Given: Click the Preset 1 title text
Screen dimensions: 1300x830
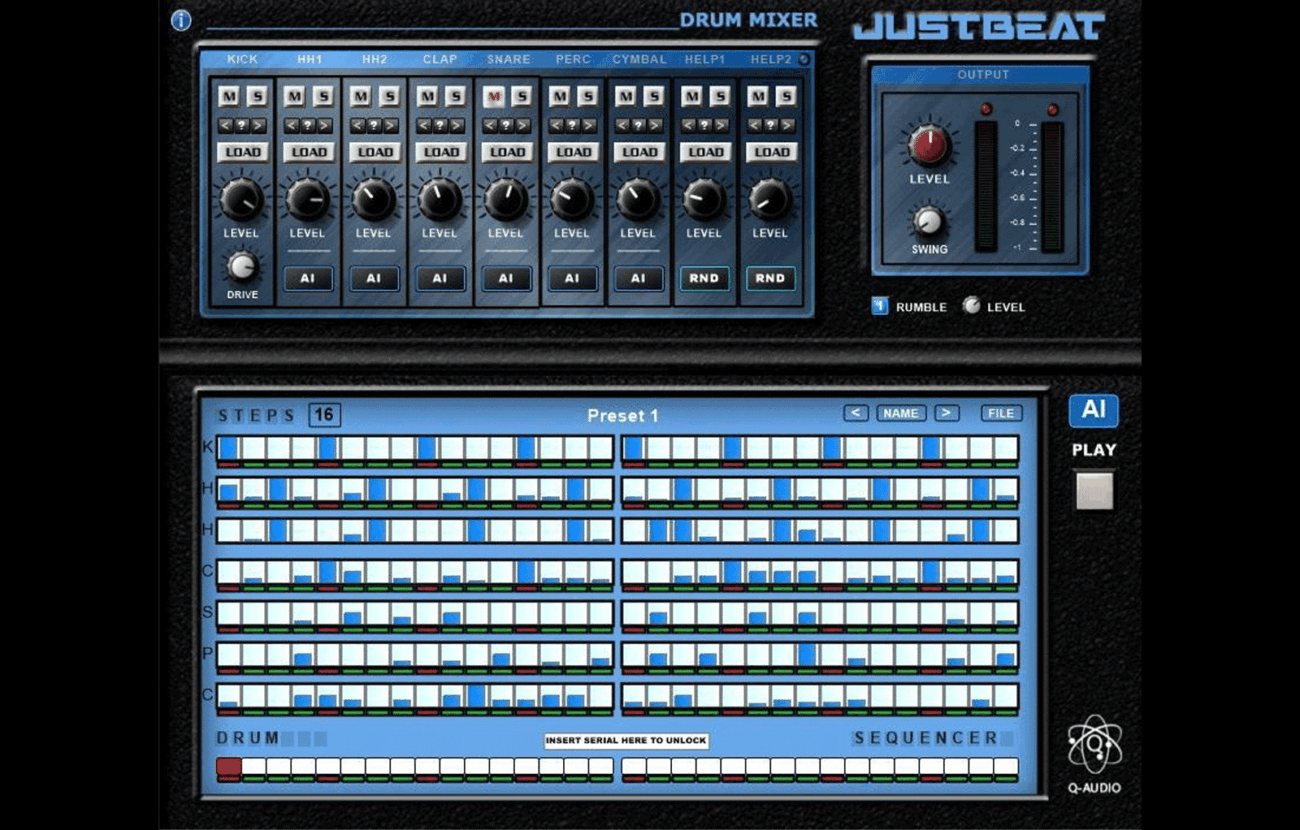Looking at the screenshot, I should (623, 416).
